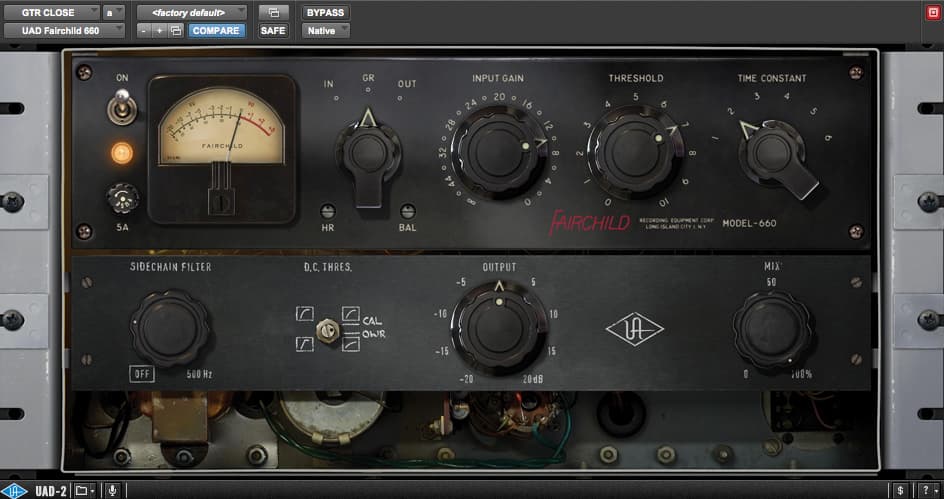Image resolution: width=944 pixels, height=499 pixels.
Task: Click the 5A fuse holder
Action: click(x=122, y=199)
